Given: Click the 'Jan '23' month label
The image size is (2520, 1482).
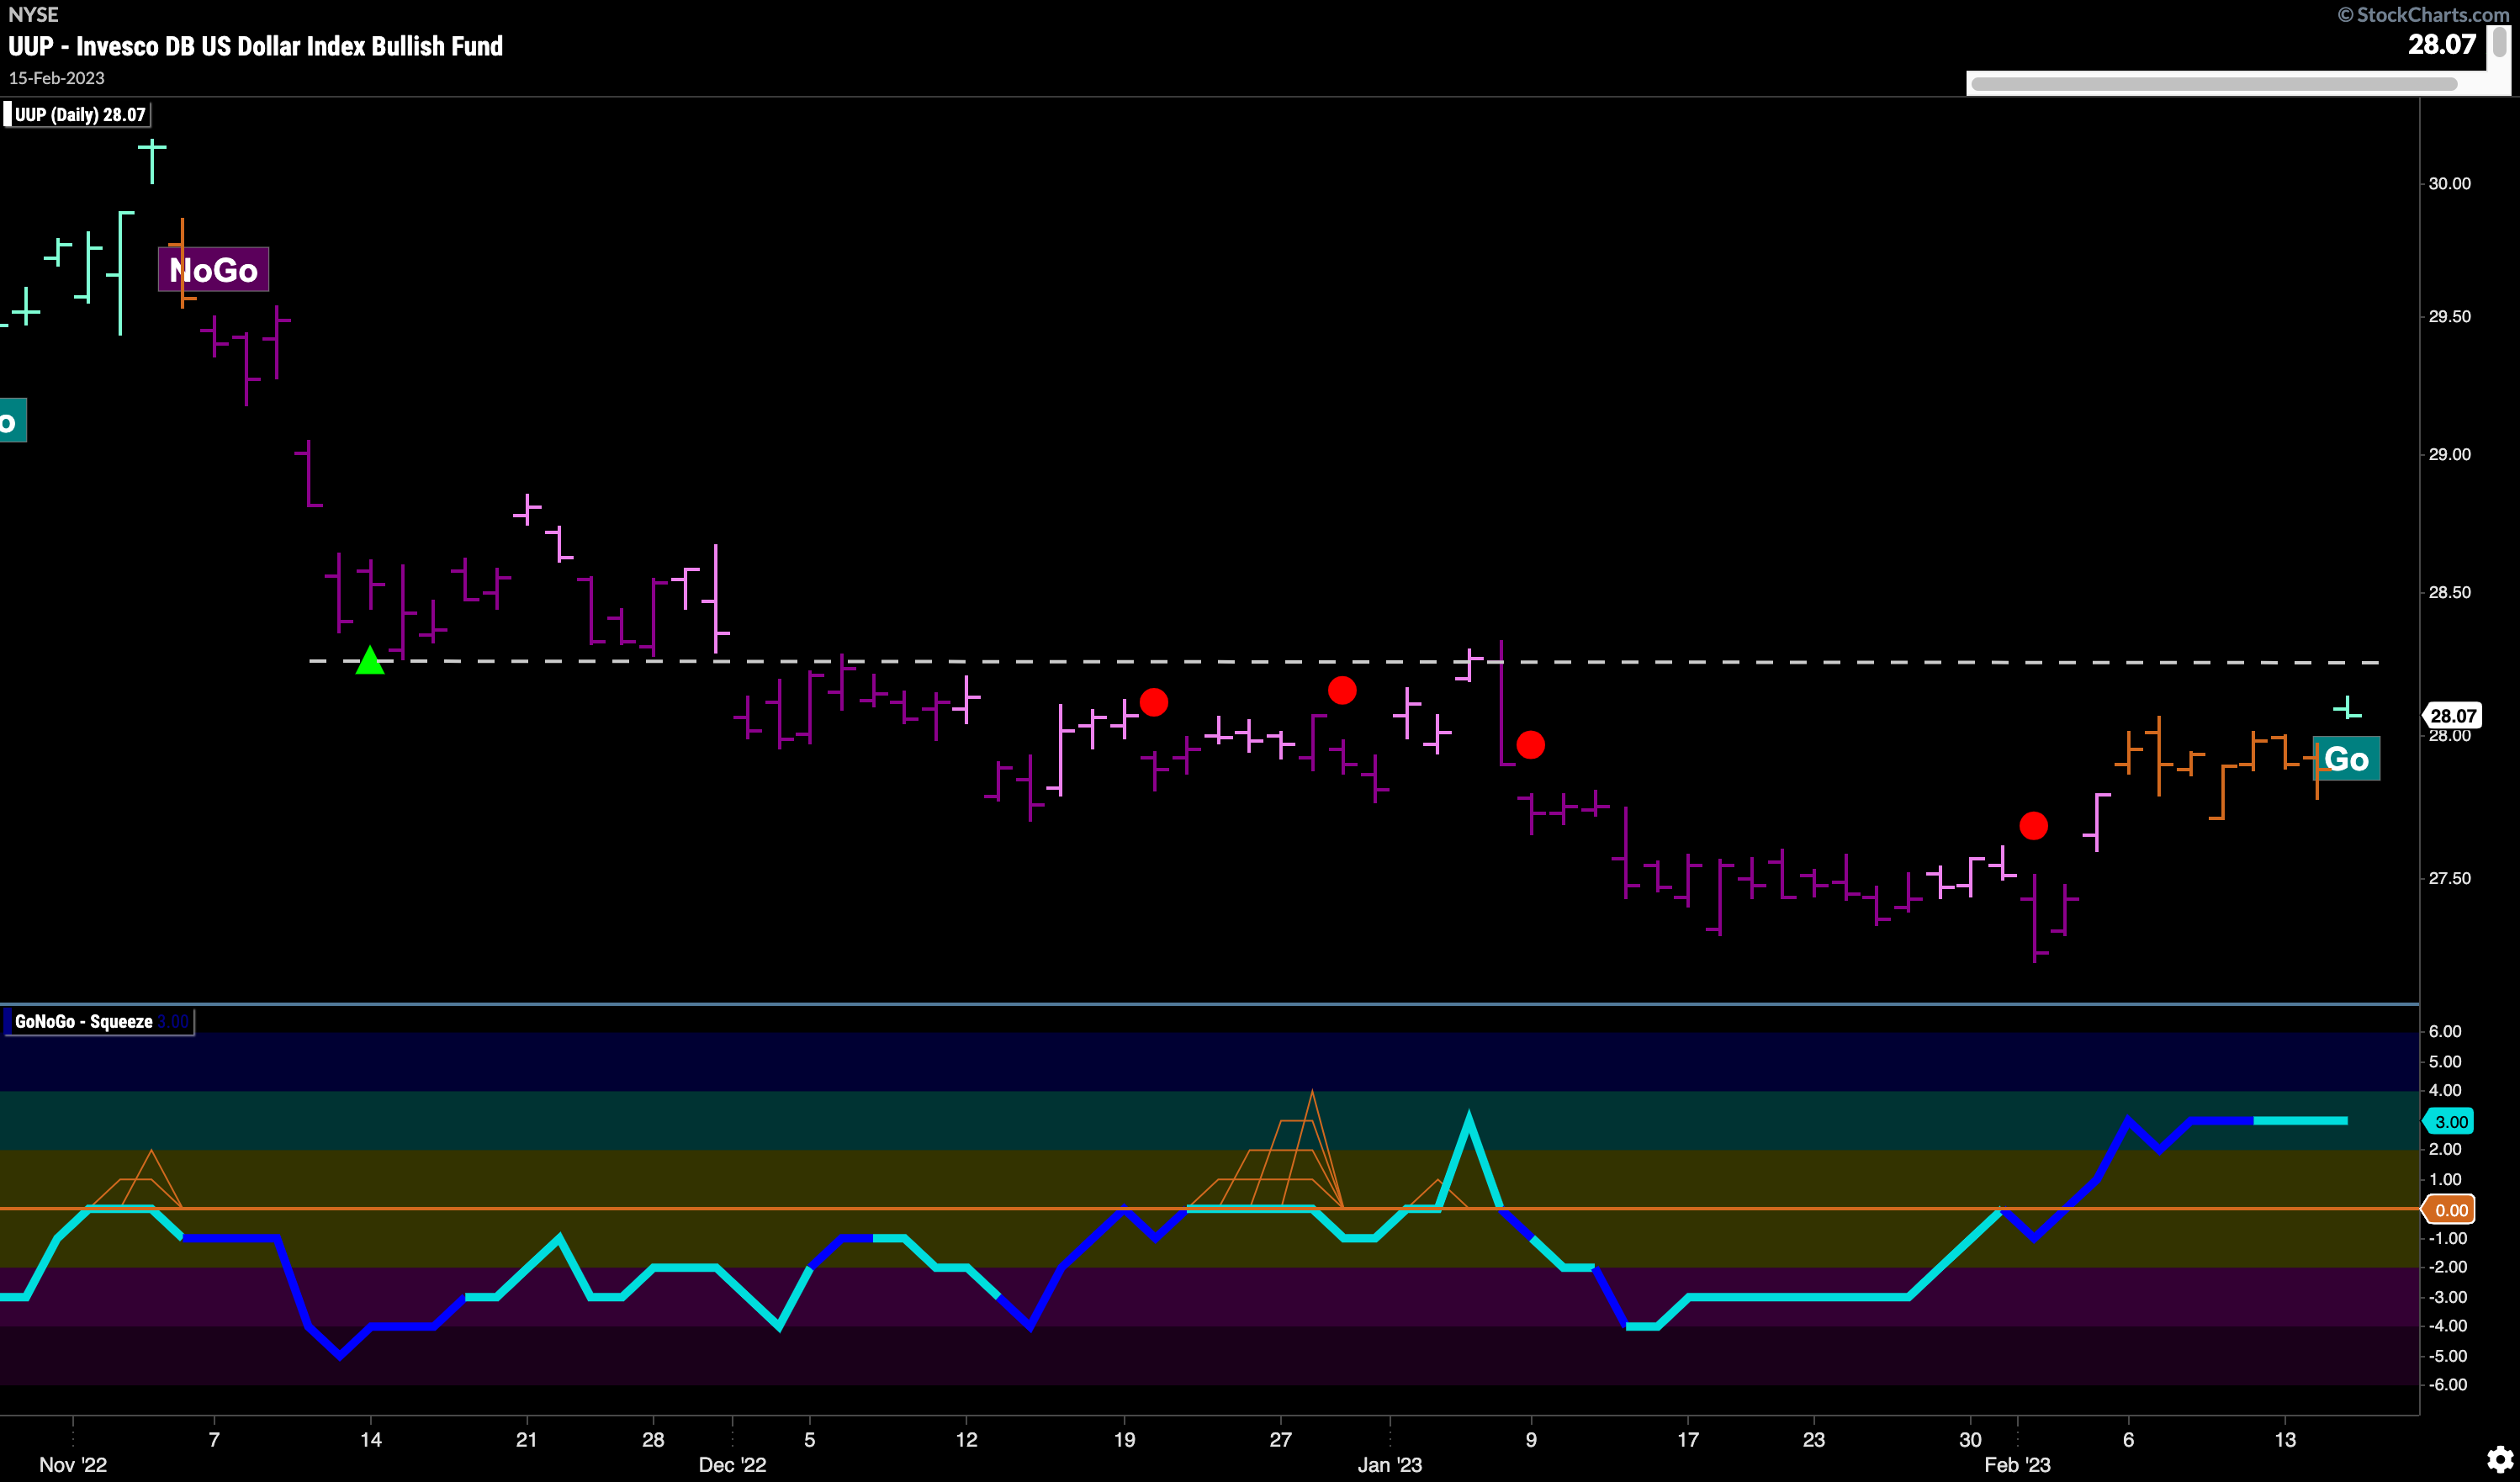Looking at the screenshot, I should [1389, 1464].
